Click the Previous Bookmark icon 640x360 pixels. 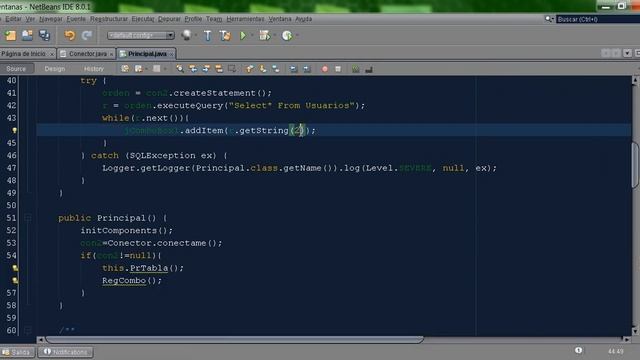point(250,69)
